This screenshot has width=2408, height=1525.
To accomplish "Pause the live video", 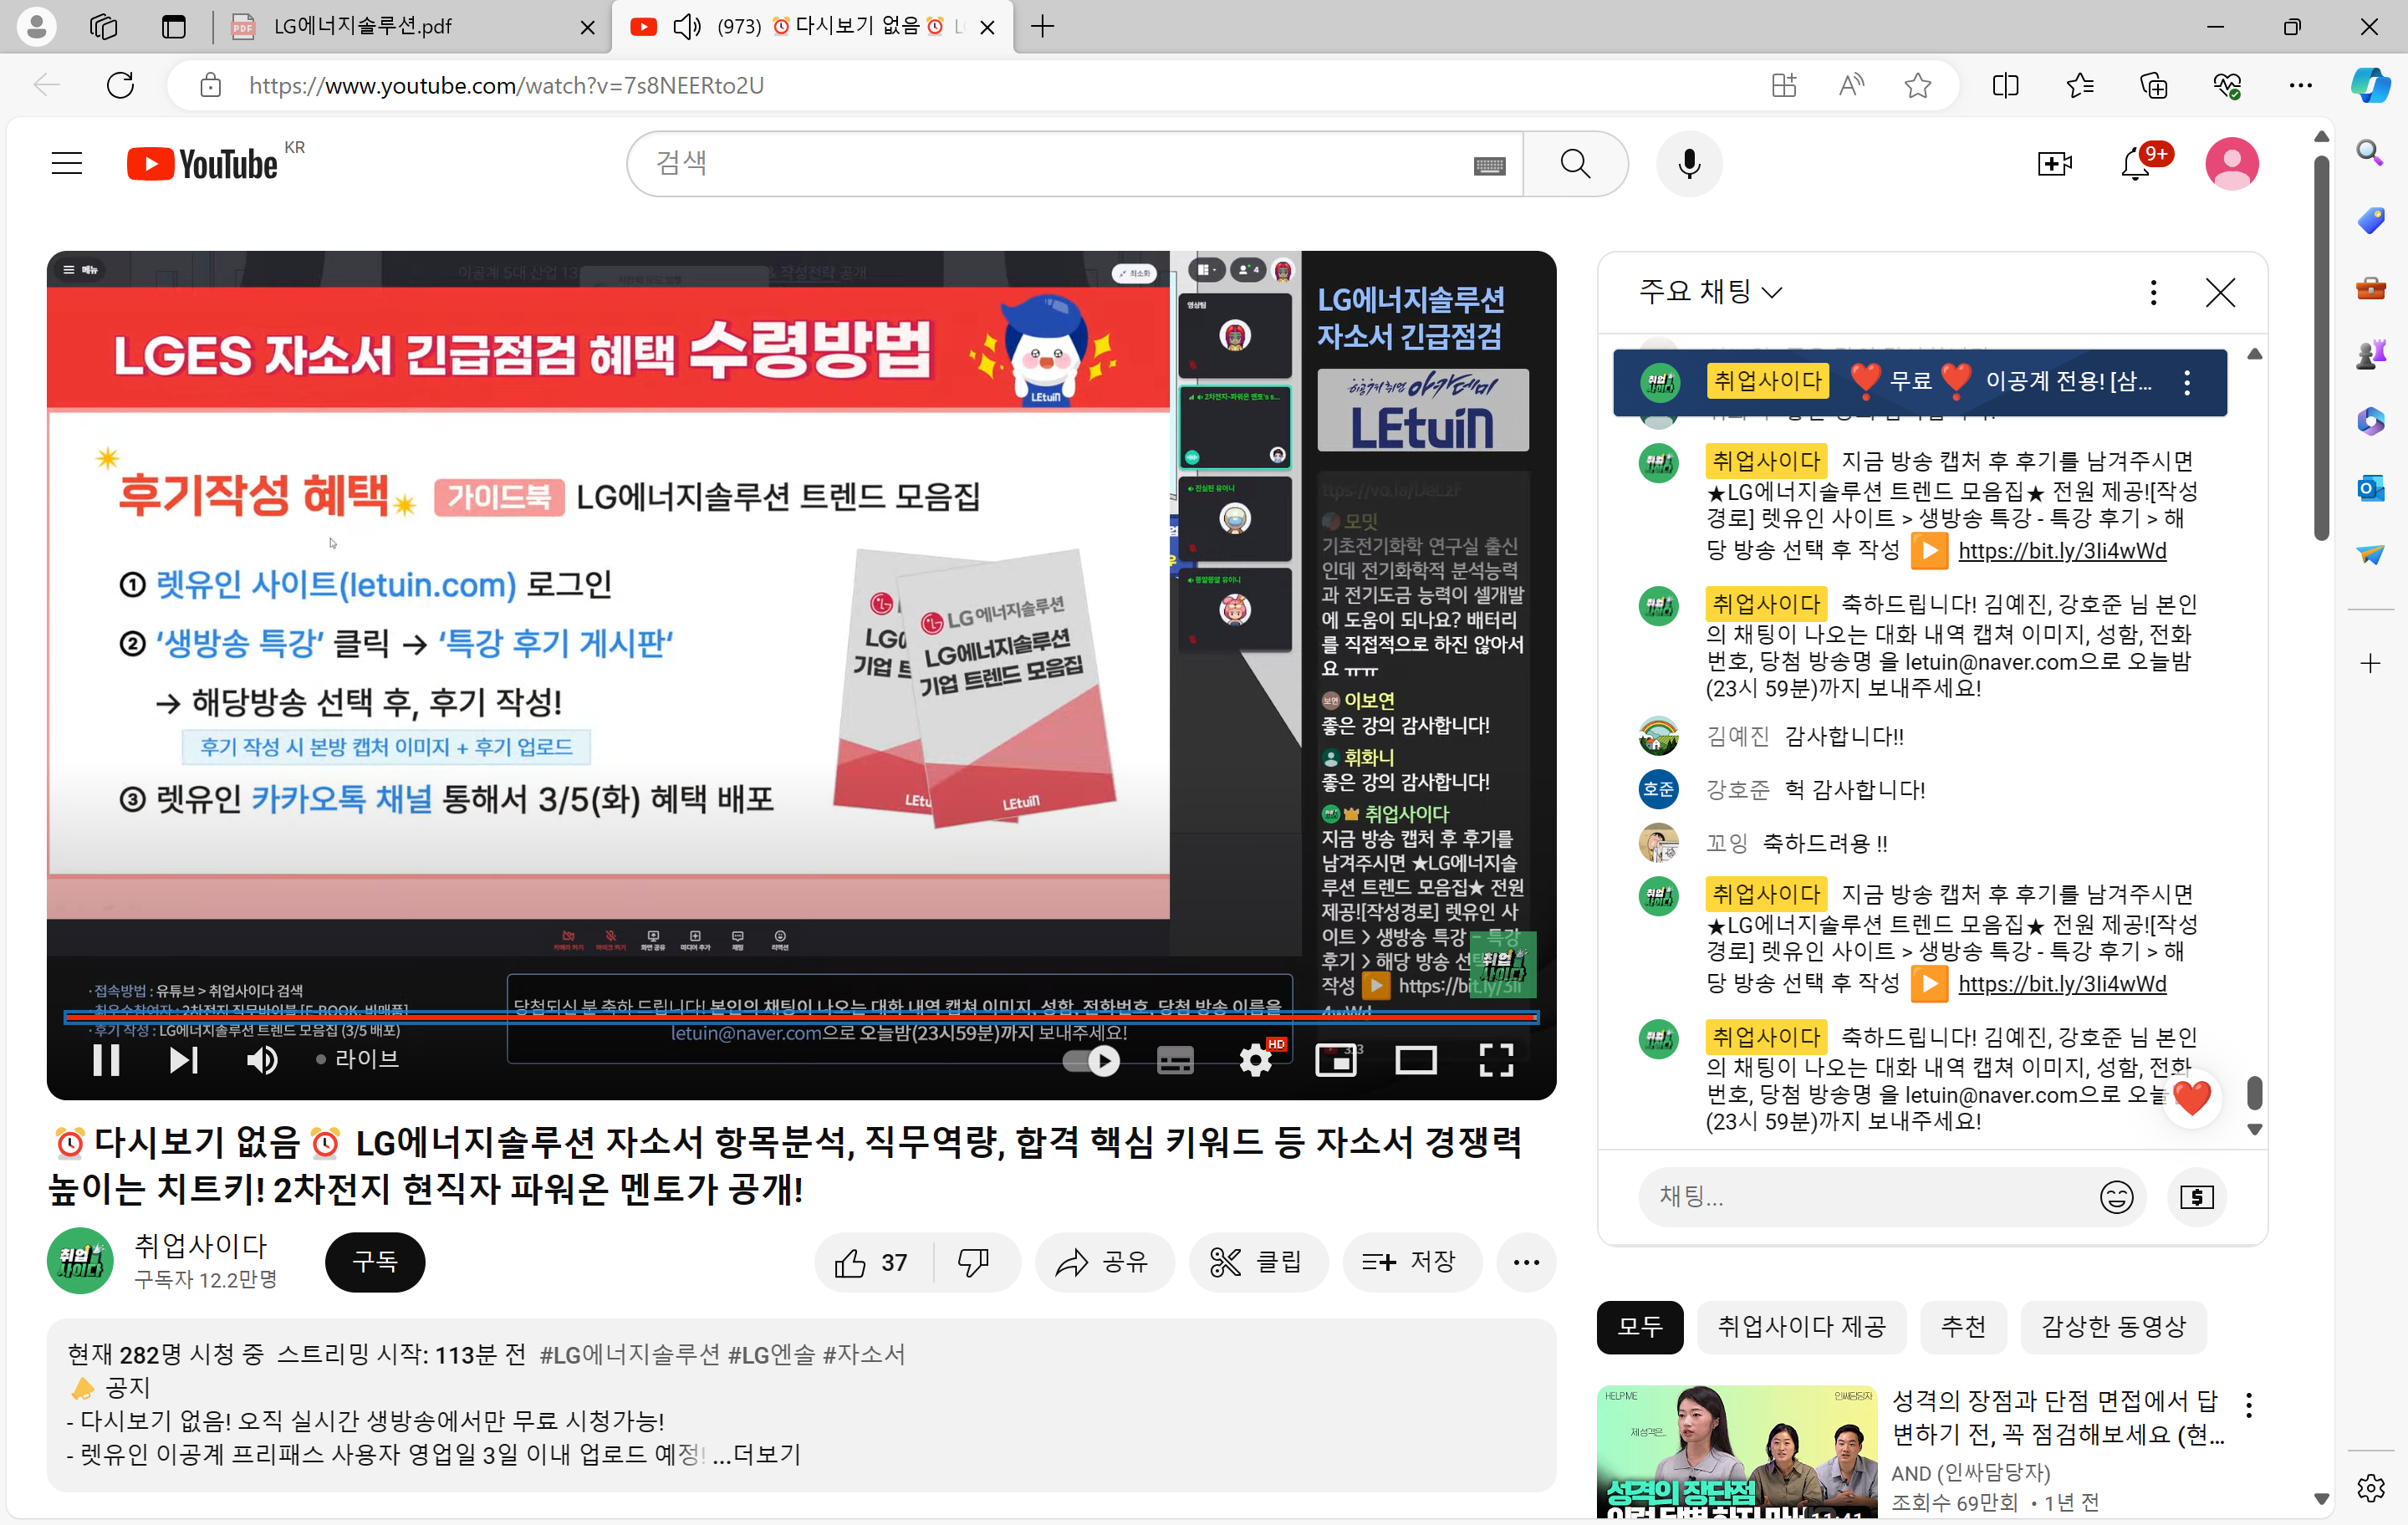I will [x=106, y=1059].
